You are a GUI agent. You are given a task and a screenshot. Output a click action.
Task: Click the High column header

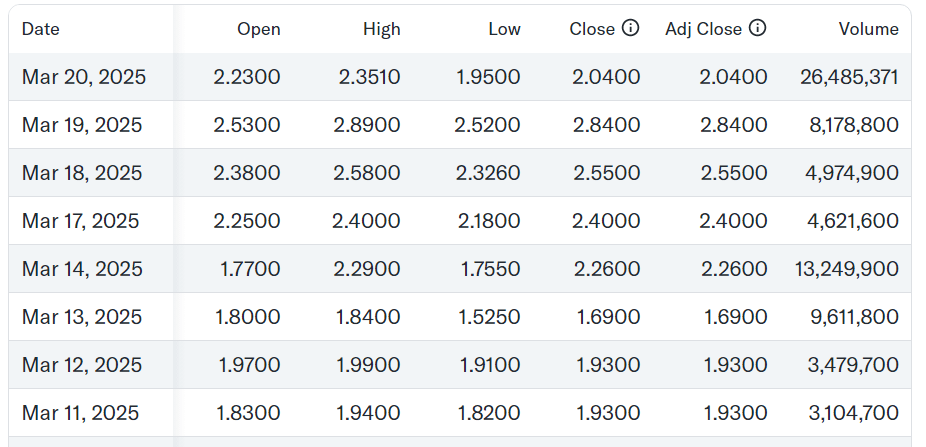382,29
